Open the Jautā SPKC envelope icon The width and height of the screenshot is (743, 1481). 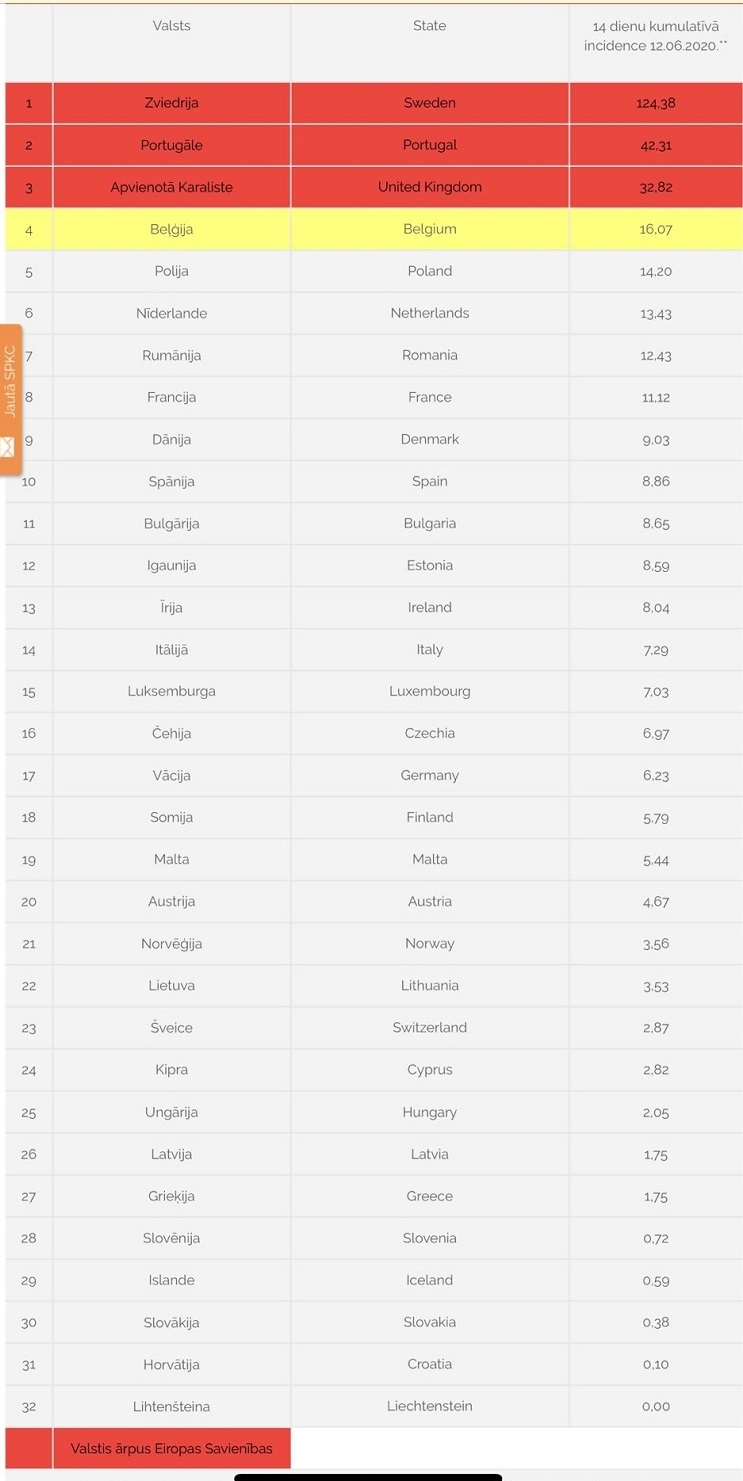[x=8, y=447]
